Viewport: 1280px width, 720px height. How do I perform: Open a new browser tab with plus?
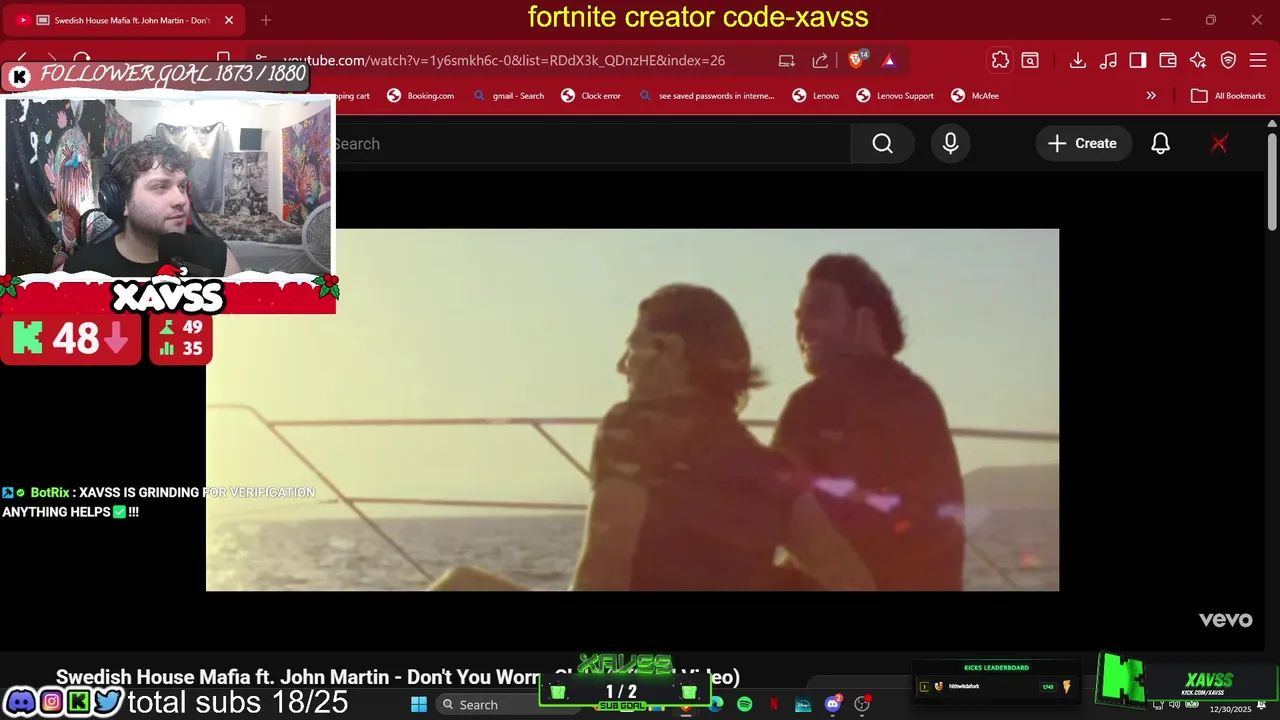point(265,20)
